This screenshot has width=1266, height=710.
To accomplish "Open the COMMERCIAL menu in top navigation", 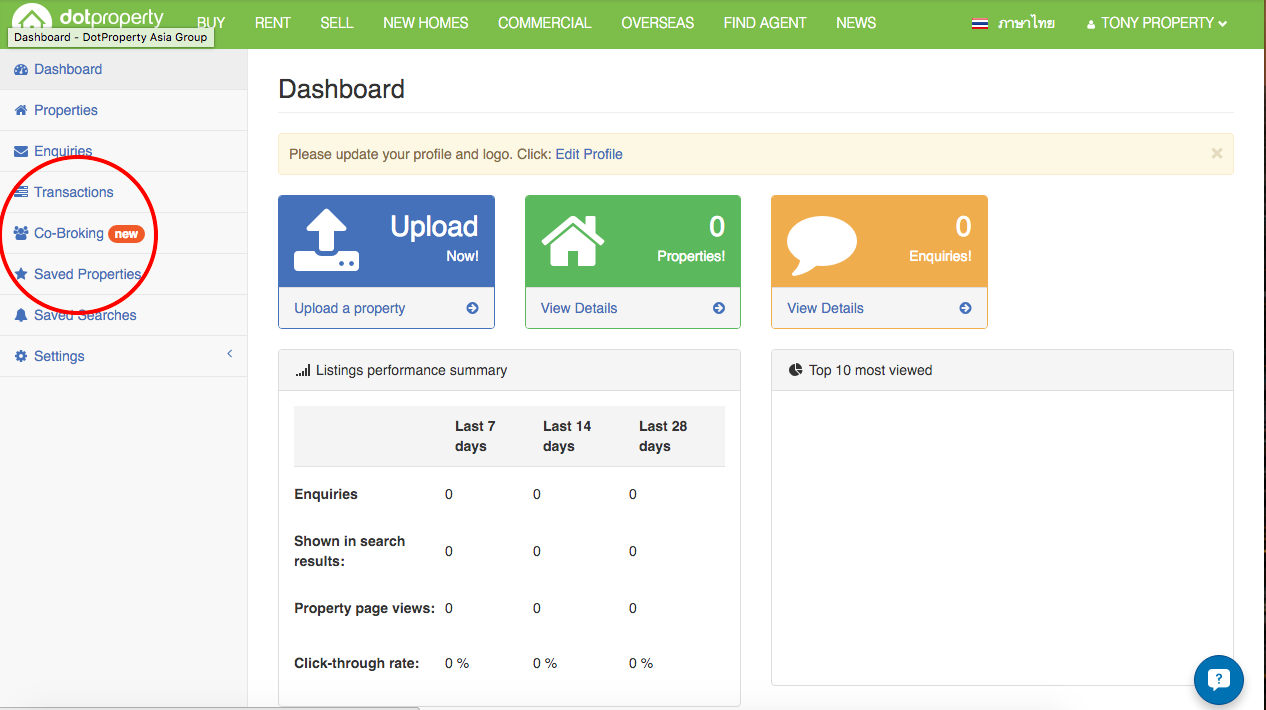I will pyautogui.click(x=544, y=23).
